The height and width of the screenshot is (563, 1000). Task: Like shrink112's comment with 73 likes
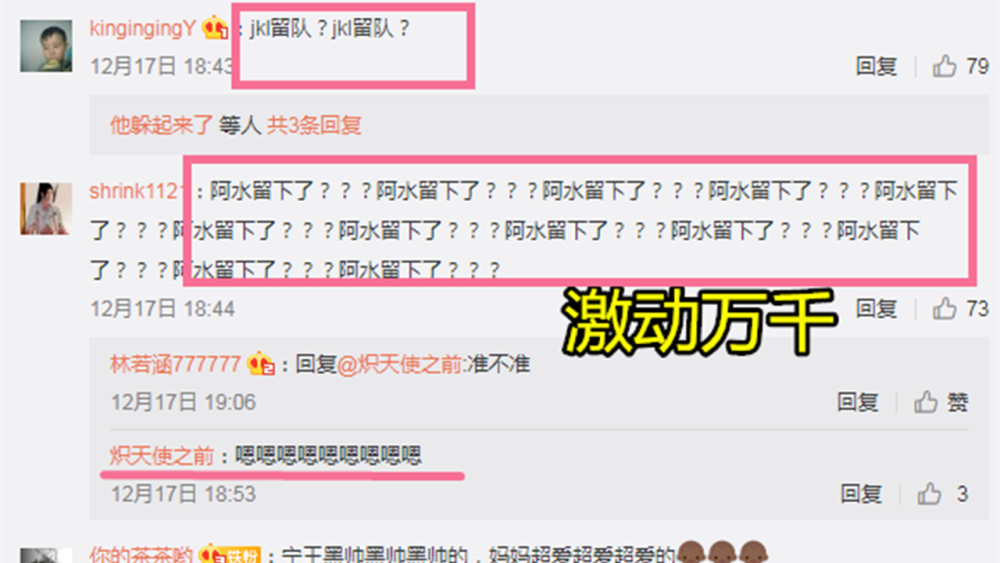point(944,309)
